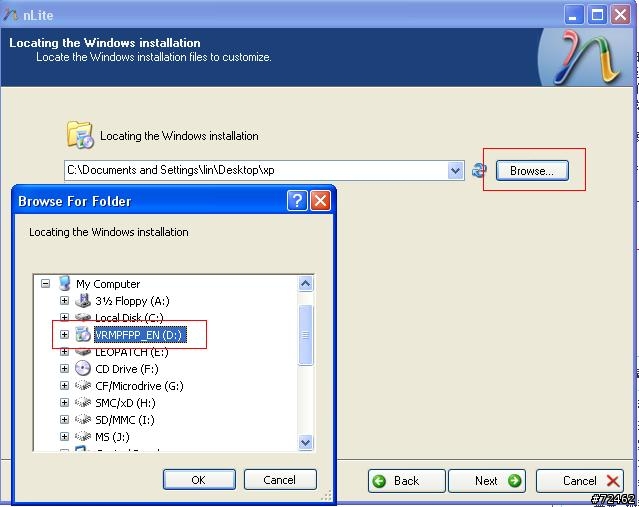The height and width of the screenshot is (507, 639).
Task: Select MS (J:) label
Action: click(112, 437)
